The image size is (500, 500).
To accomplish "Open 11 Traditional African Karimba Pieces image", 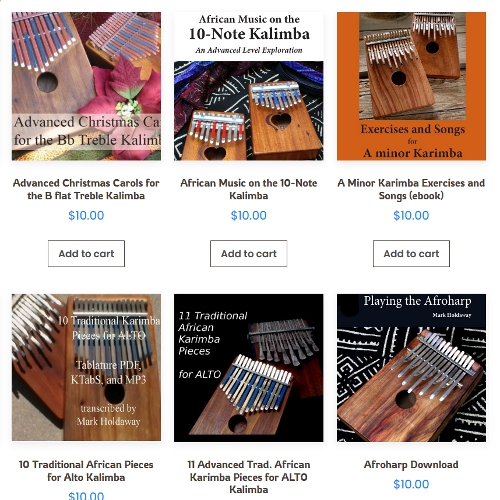I will [x=249, y=368].
